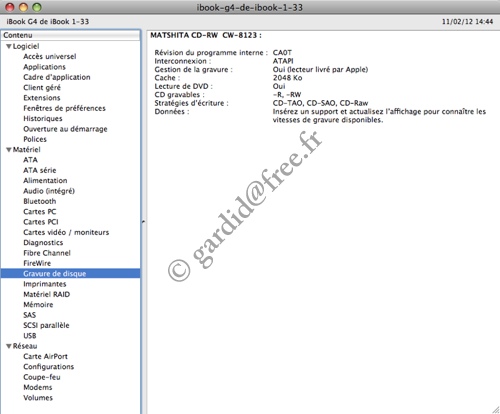
Task: Select Extensions under Logiciel
Action: point(42,98)
